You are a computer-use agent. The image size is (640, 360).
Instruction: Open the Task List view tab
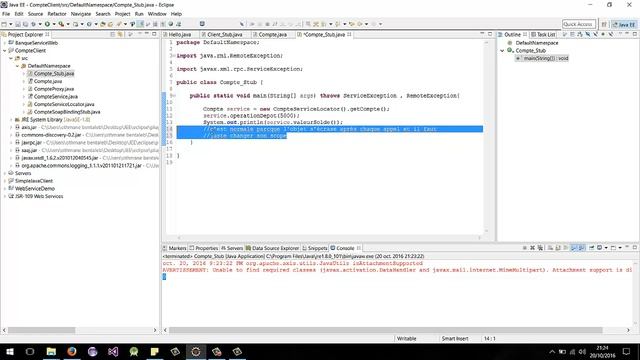coord(543,35)
